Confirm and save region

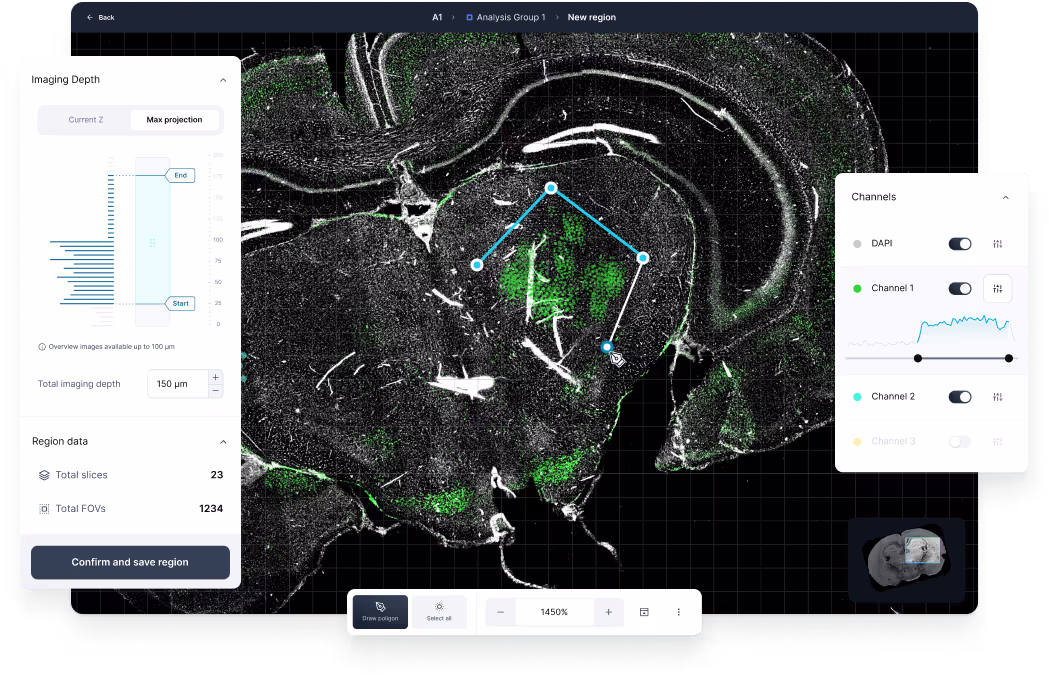(x=130, y=562)
